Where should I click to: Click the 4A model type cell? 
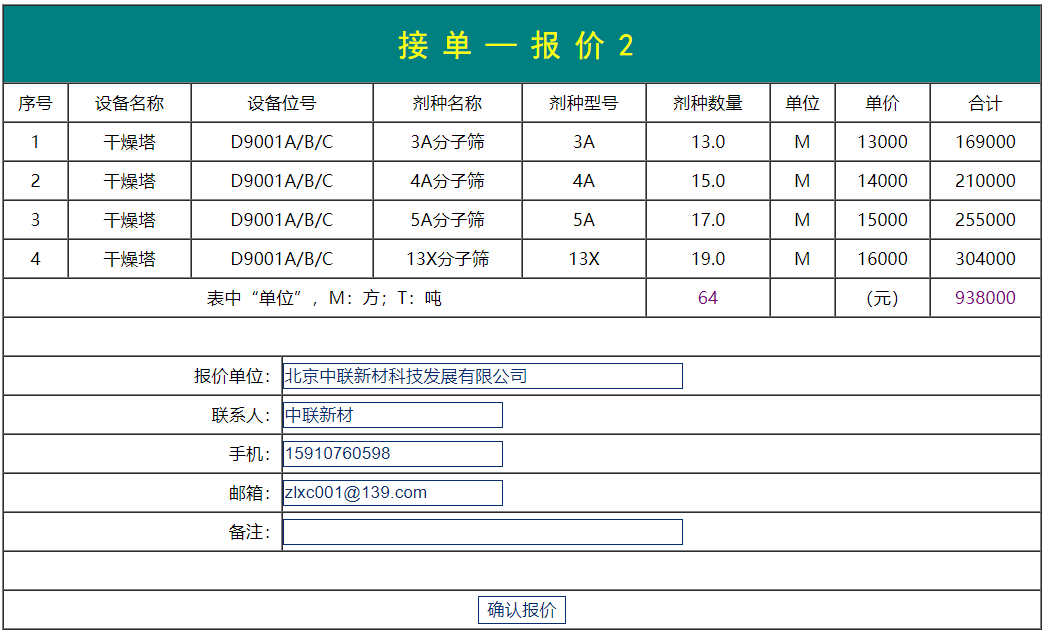click(583, 181)
